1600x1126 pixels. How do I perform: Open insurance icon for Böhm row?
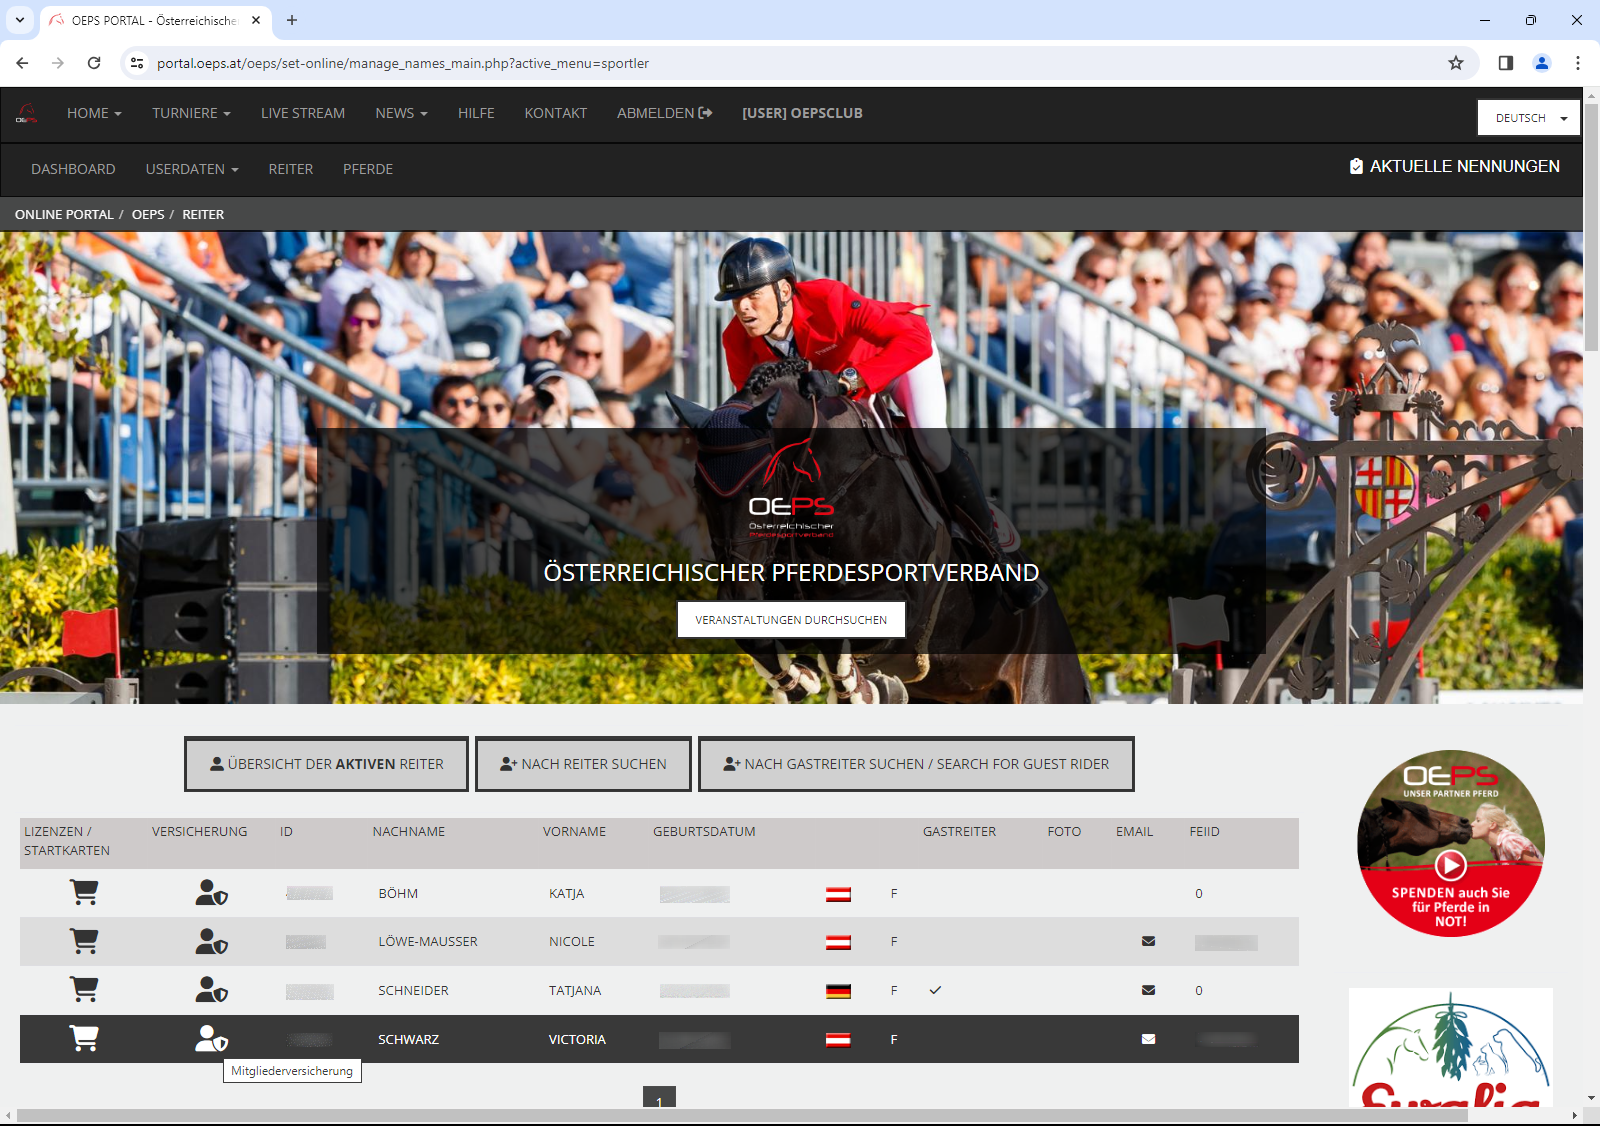[211, 892]
